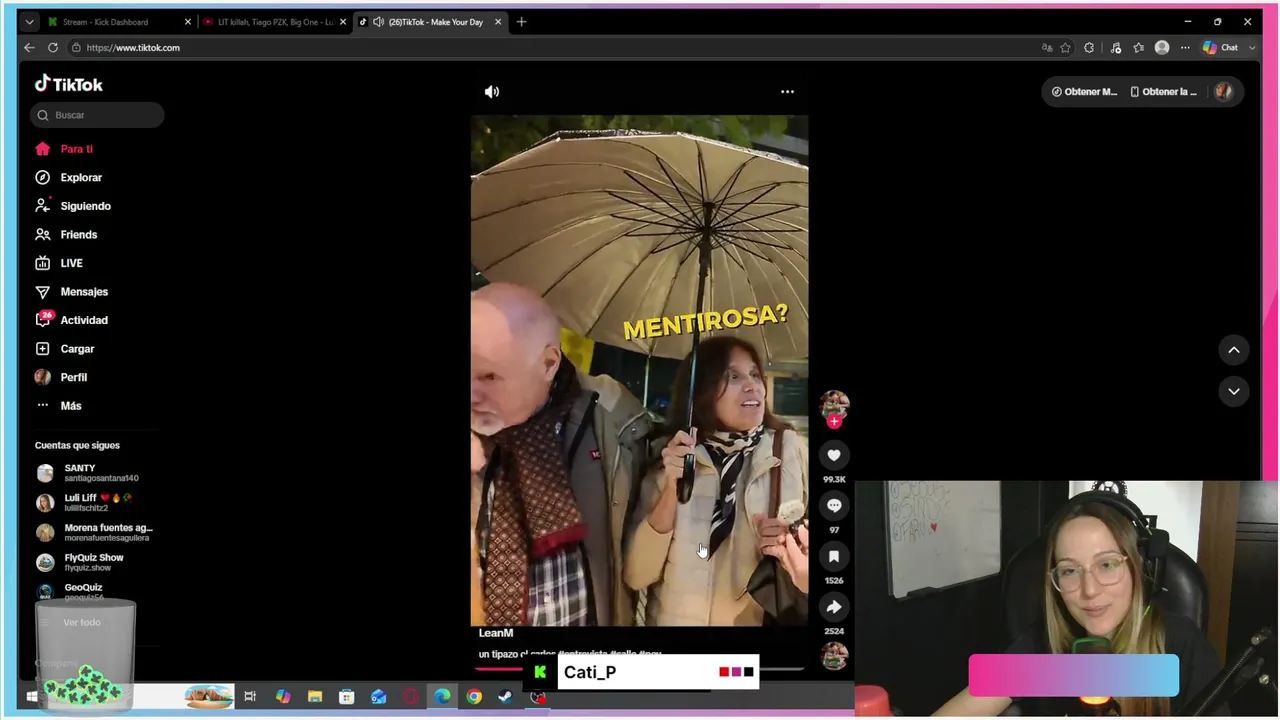This screenshot has width=1280, height=720.
Task: Open SANTY's account
Action: point(94,473)
